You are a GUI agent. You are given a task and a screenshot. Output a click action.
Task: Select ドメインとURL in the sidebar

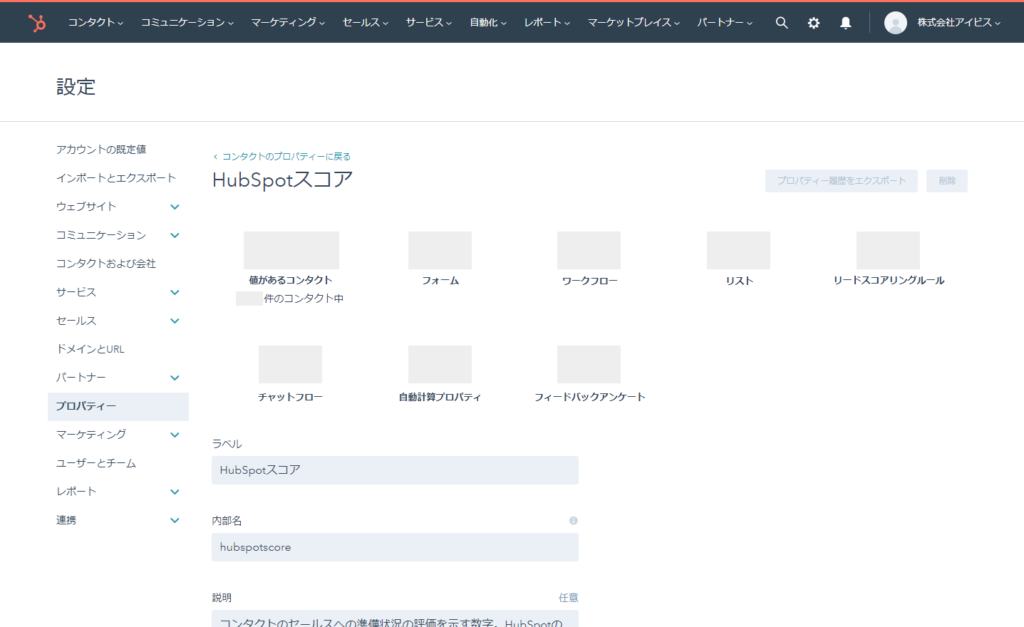[90, 349]
